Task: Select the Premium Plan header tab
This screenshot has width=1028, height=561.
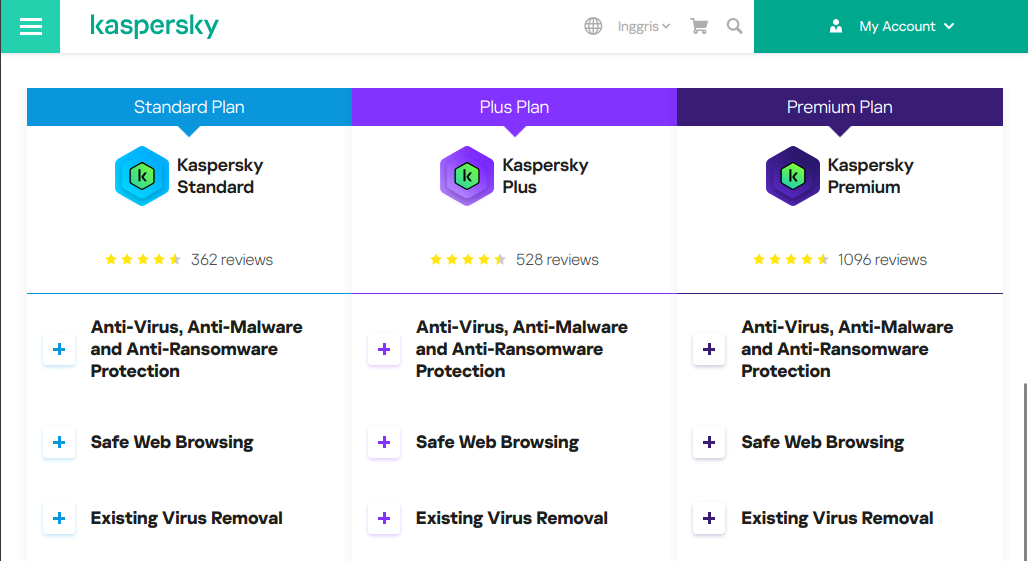Action: (839, 107)
